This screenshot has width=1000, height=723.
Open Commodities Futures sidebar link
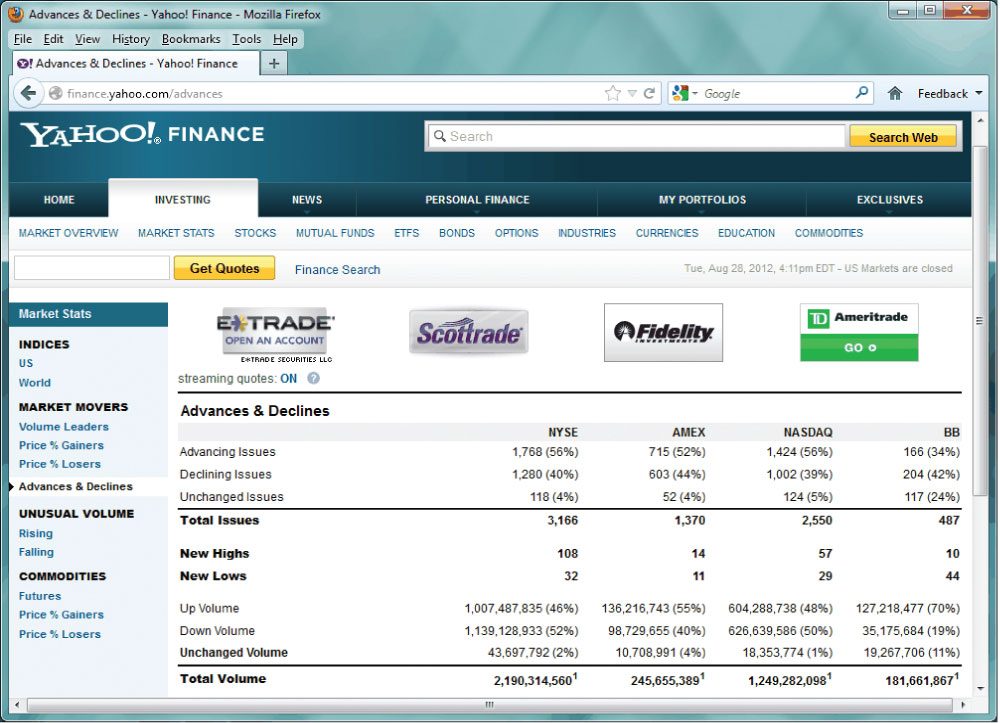click(x=40, y=597)
